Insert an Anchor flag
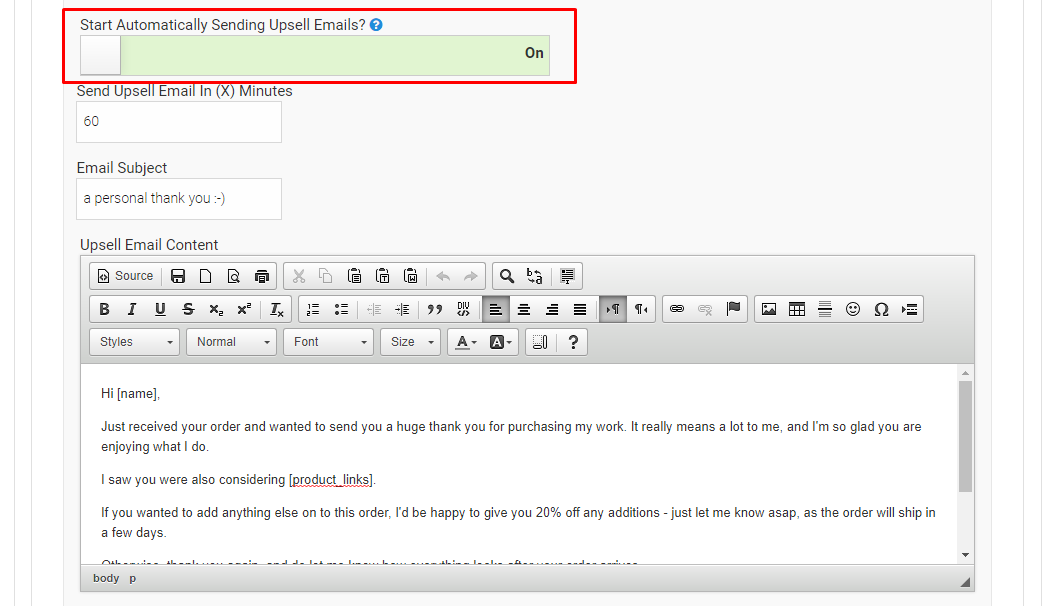Screen dimensions: 1057x606 pos(733,309)
